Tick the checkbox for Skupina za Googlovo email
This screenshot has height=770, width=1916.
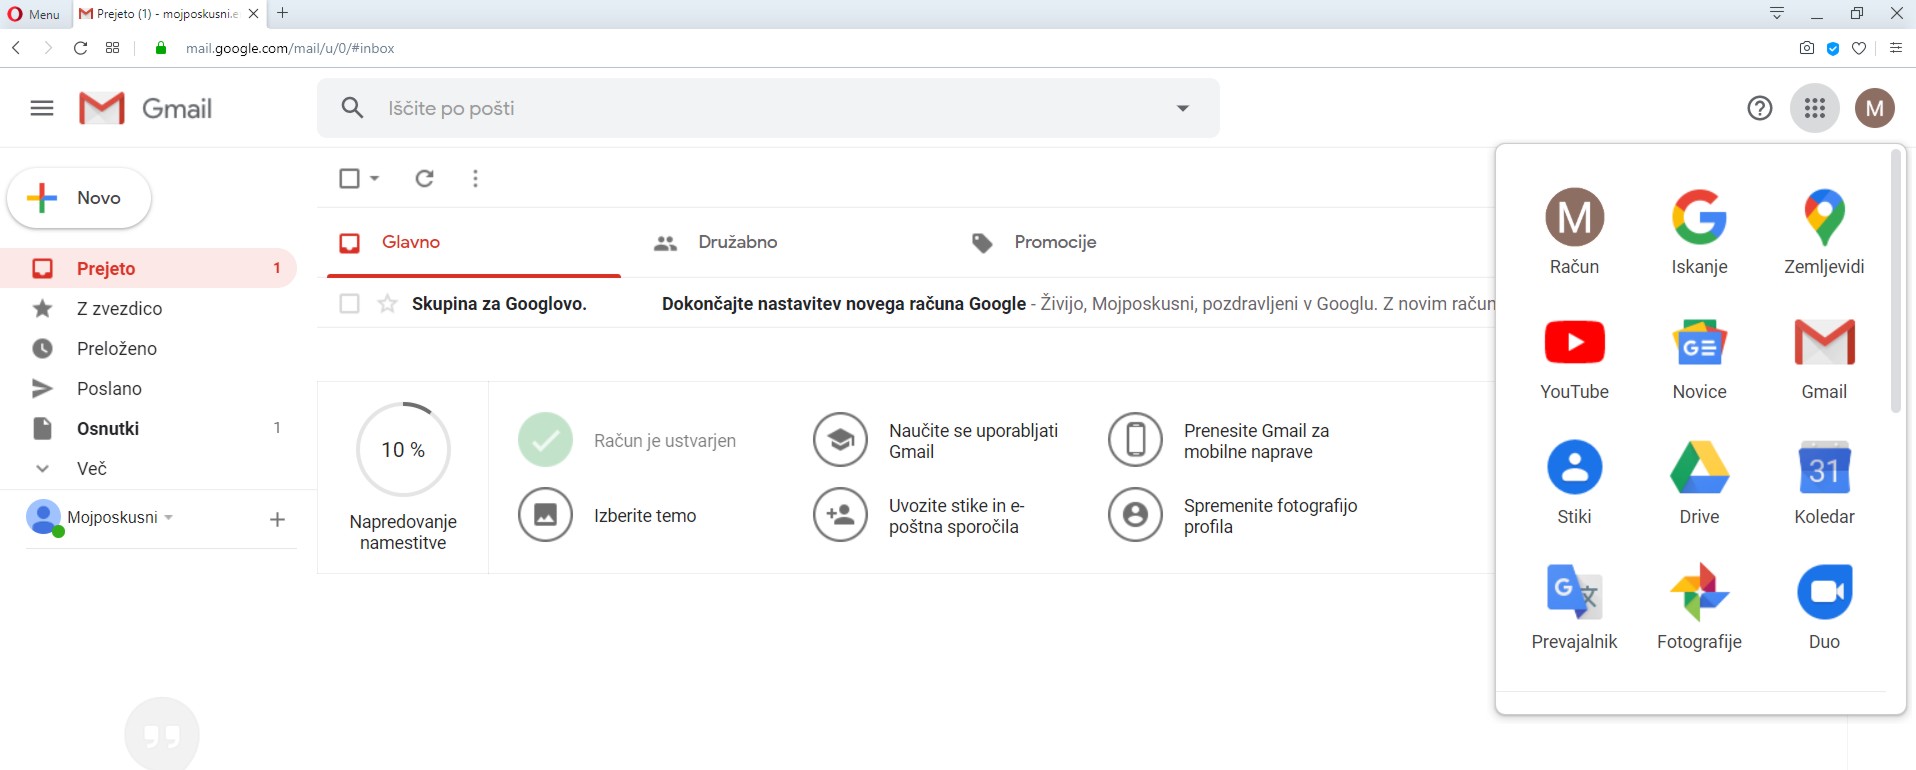click(x=349, y=304)
